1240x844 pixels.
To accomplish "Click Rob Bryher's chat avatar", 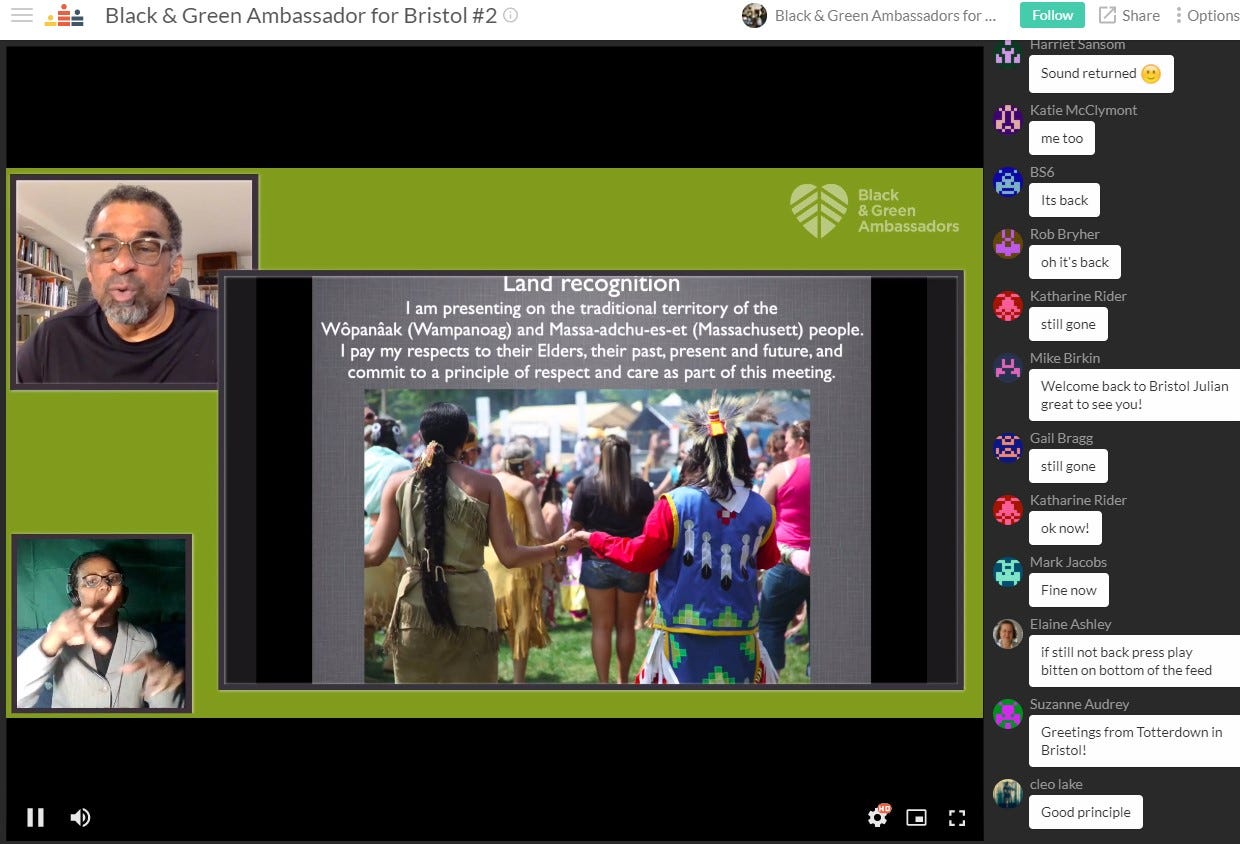I will click(1008, 243).
